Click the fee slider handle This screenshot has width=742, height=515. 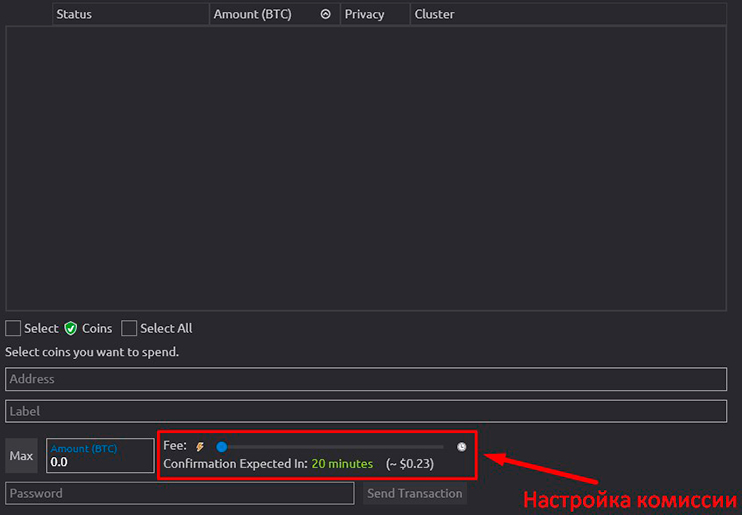point(221,447)
